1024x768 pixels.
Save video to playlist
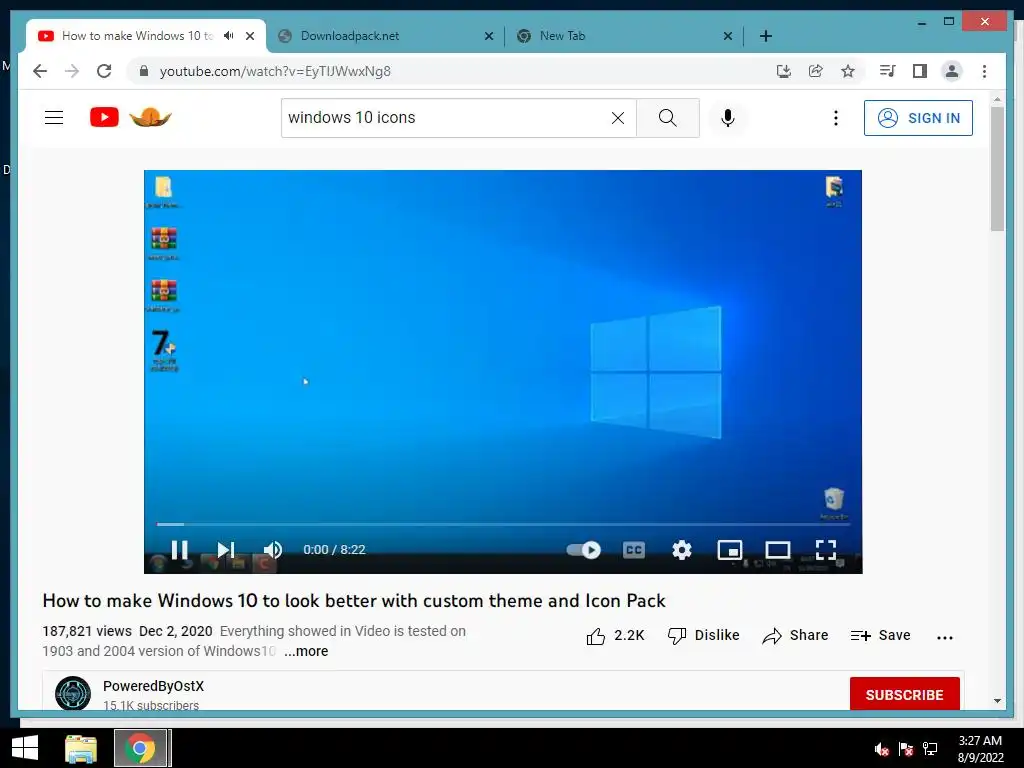(x=880, y=635)
